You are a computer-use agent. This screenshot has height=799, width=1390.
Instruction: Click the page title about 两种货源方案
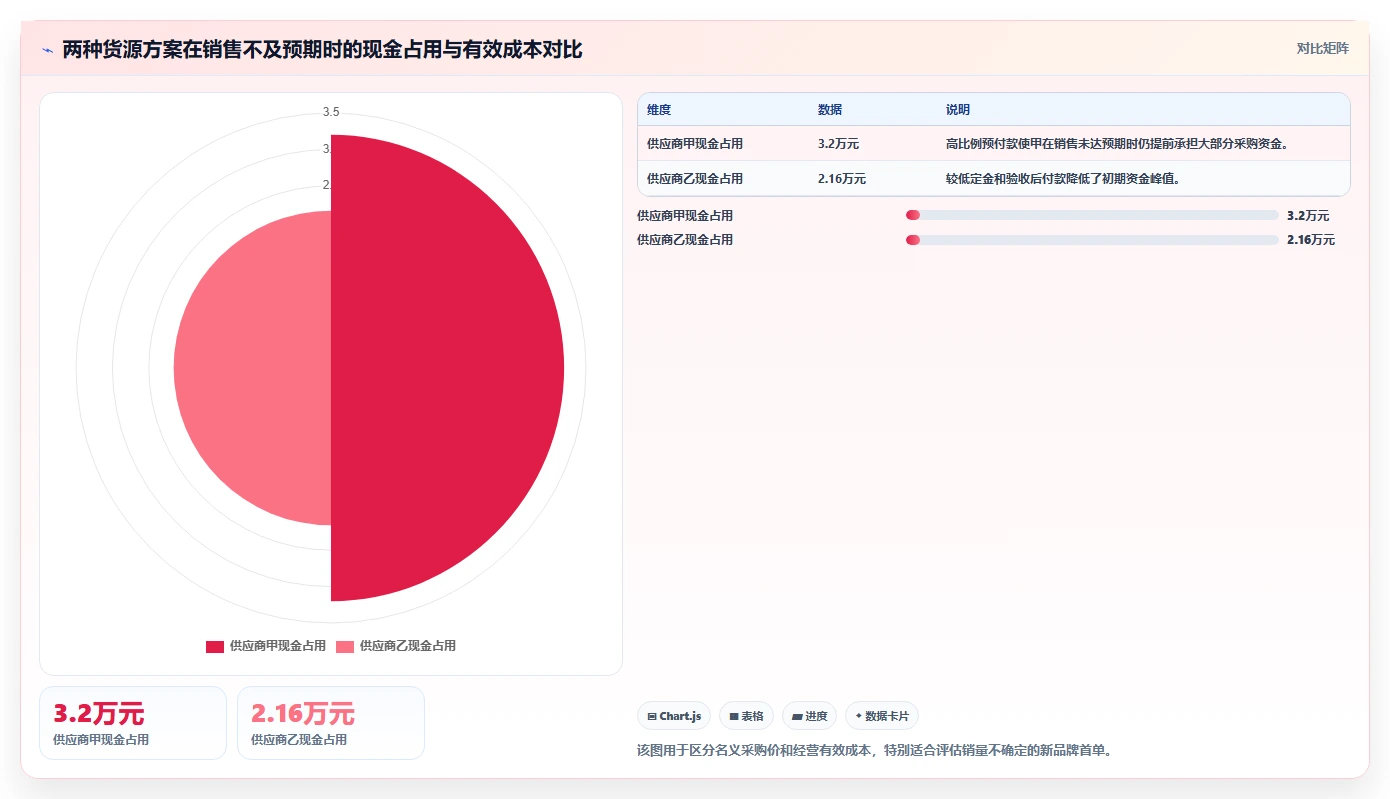(322, 49)
